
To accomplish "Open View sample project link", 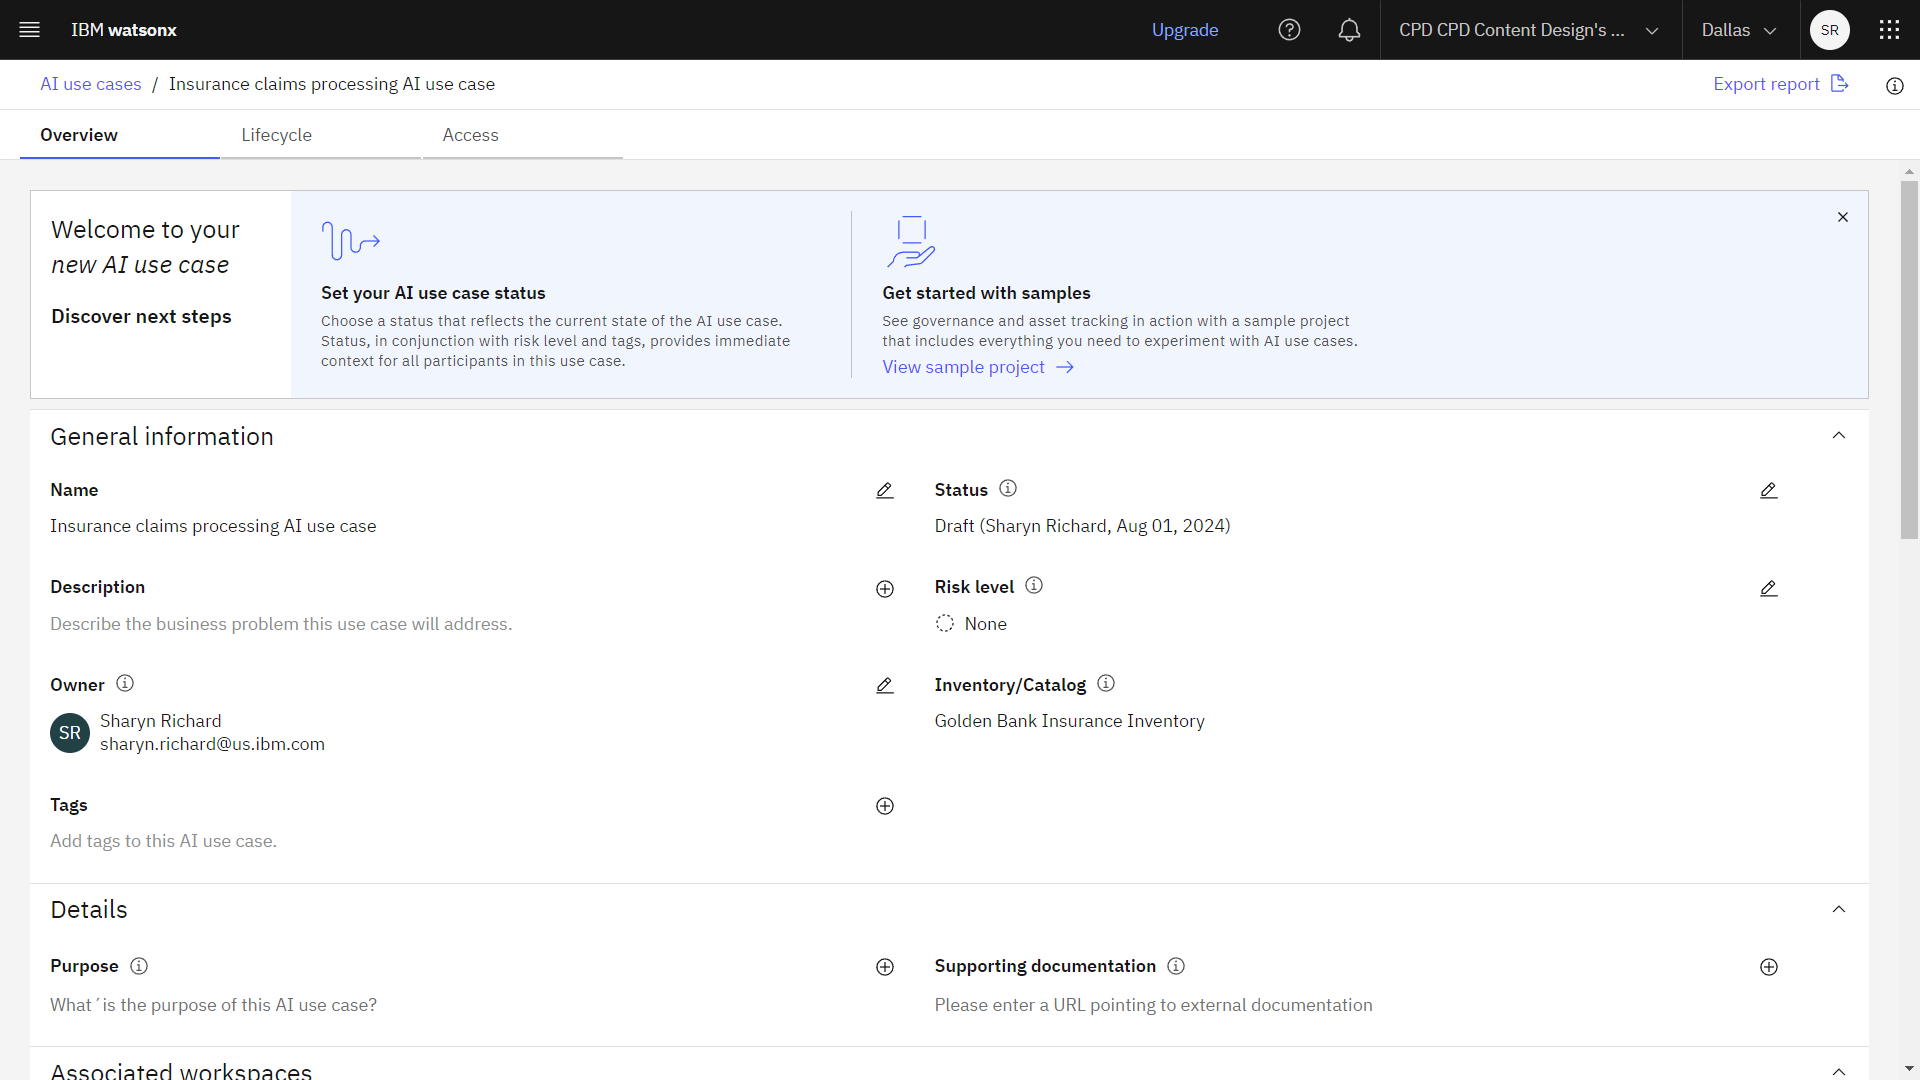I will (978, 367).
